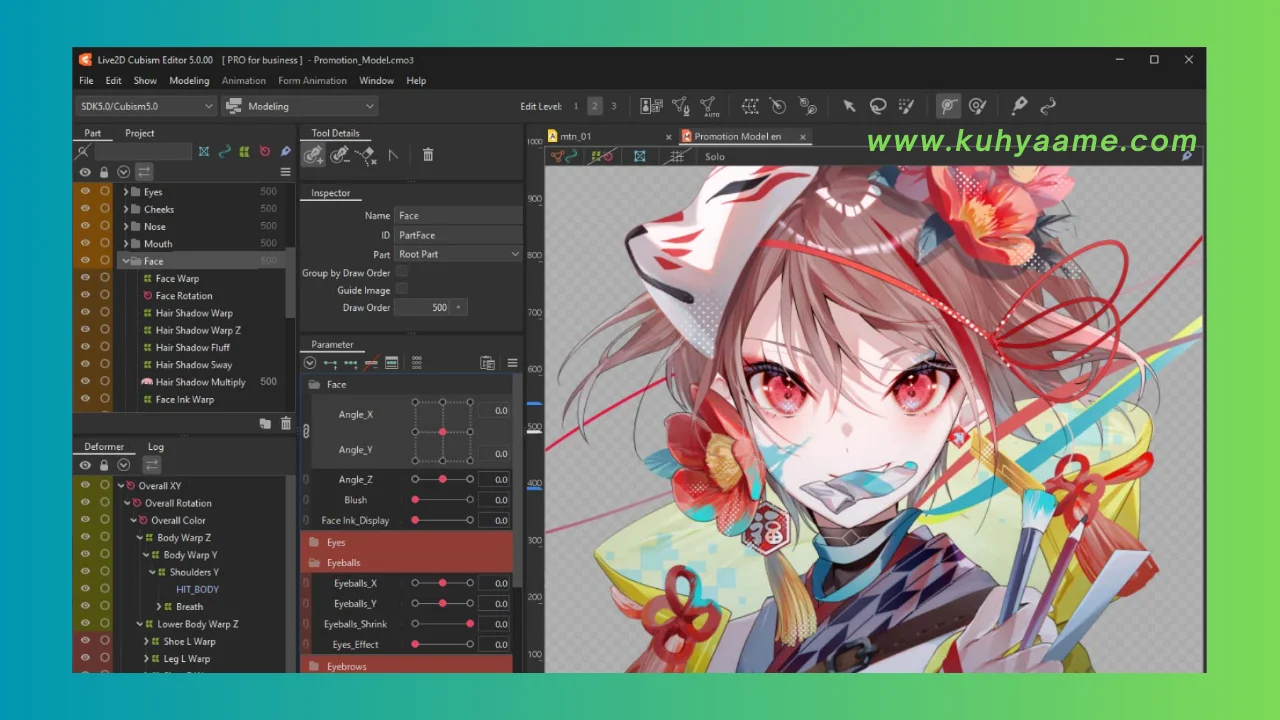
Task: Click the pen-shaped tool icon in toolbar
Action: coord(1019,106)
